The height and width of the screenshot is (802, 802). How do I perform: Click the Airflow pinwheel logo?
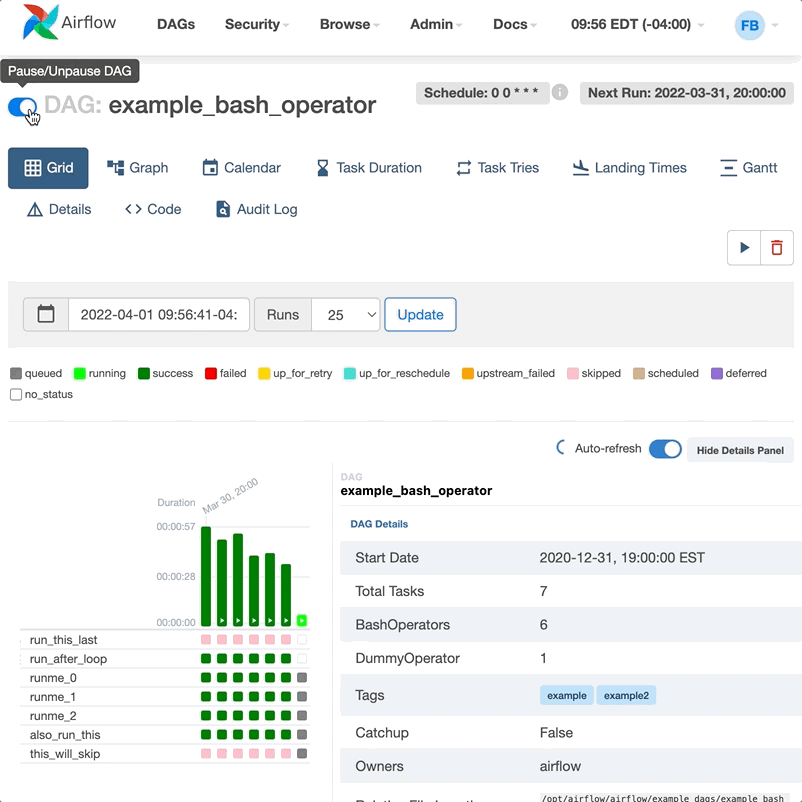click(40, 23)
